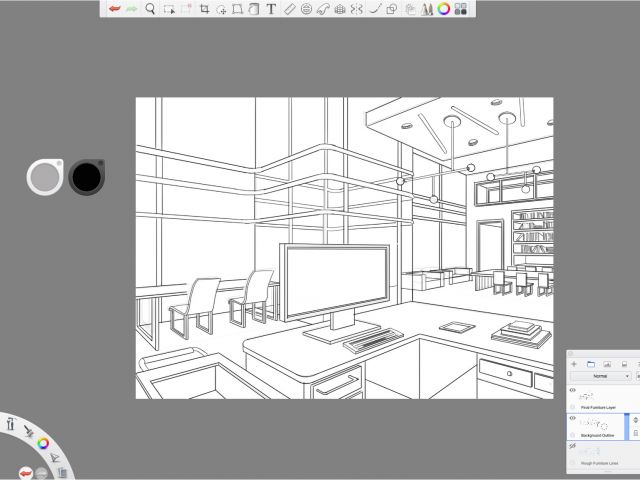
Task: Select the Zoom magnifier tool
Action: (150, 9)
